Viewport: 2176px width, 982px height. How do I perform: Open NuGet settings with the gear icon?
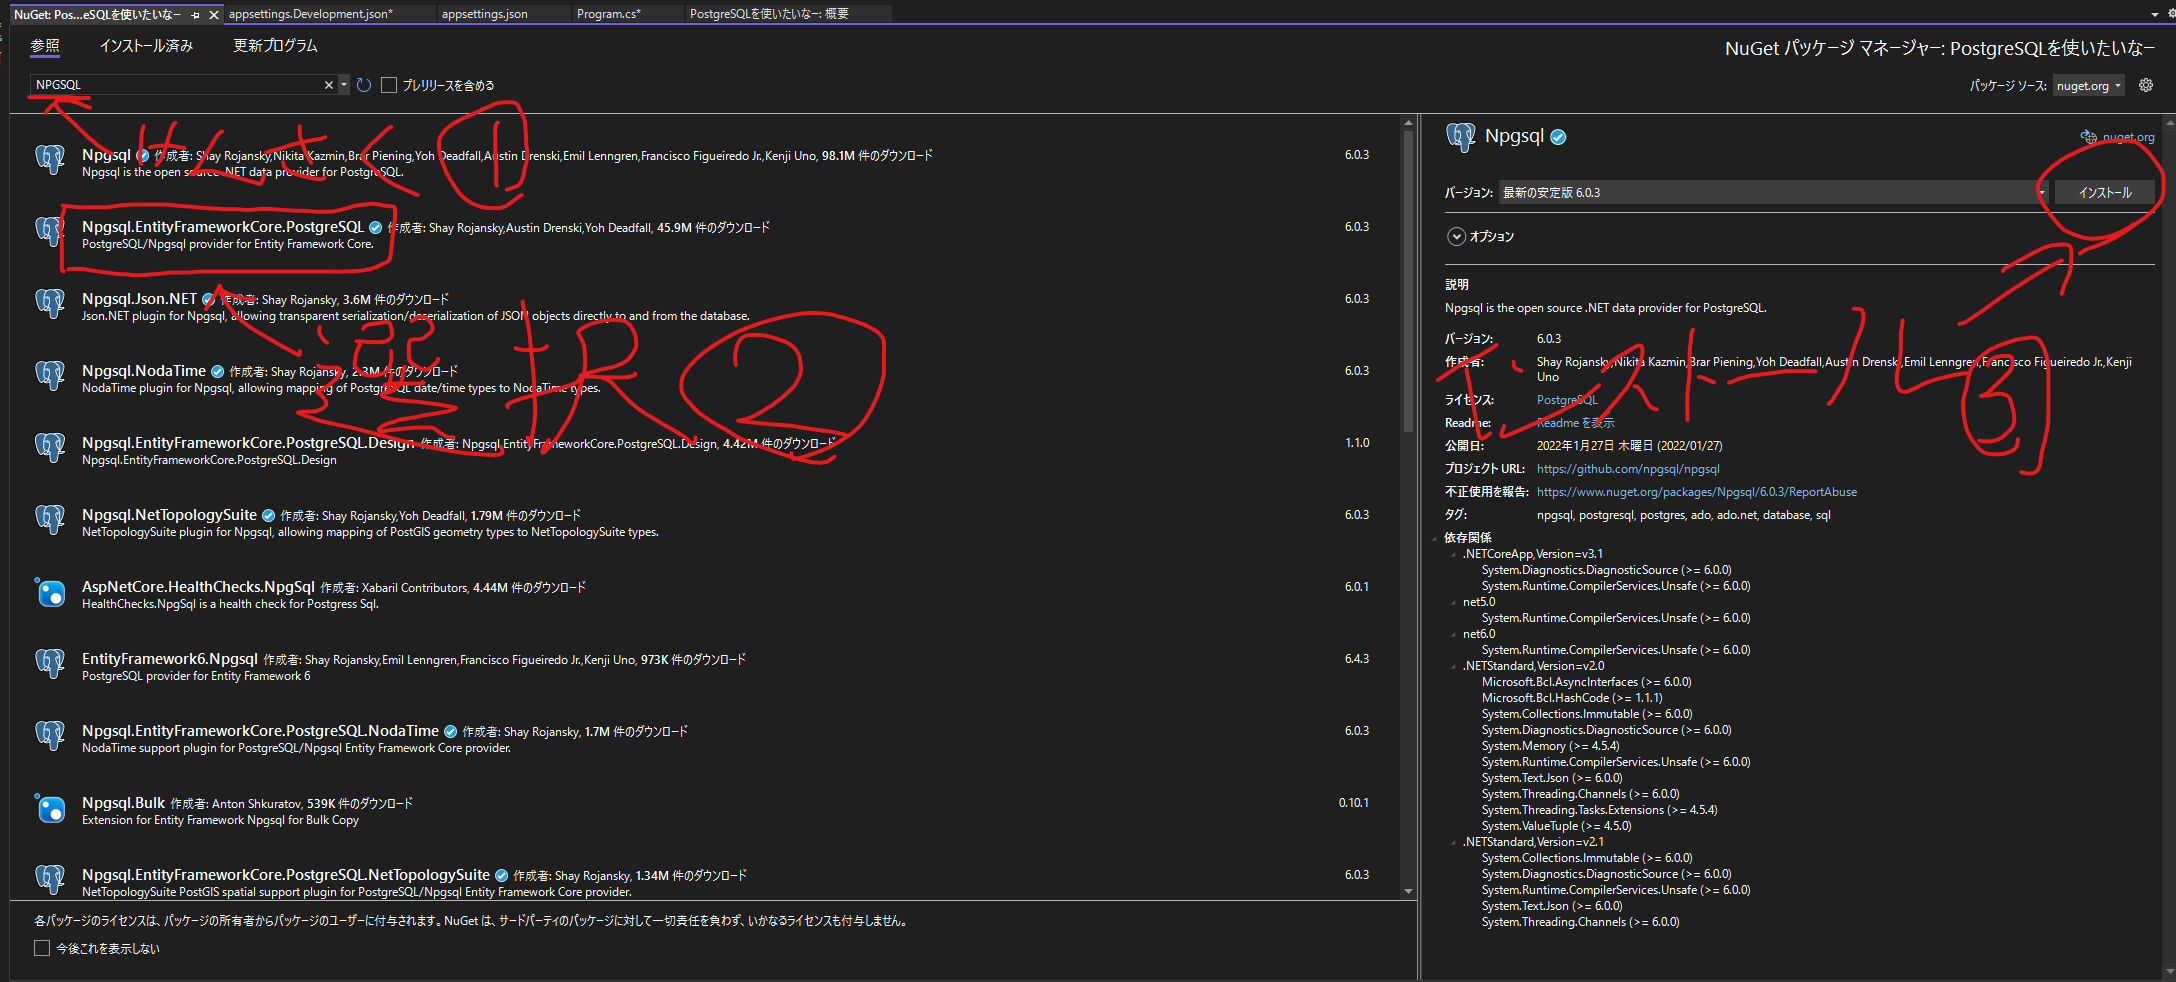[2146, 85]
